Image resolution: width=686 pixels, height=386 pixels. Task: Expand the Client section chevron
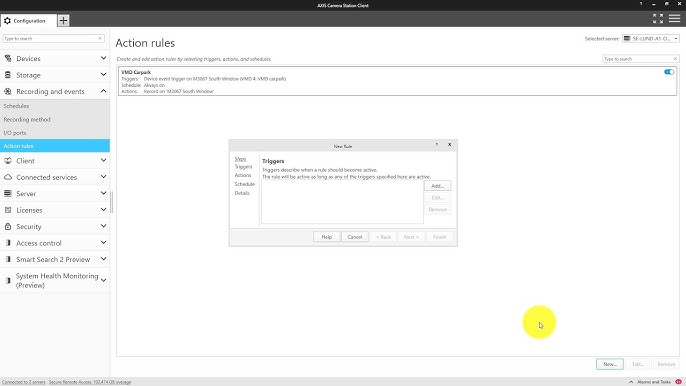103,160
